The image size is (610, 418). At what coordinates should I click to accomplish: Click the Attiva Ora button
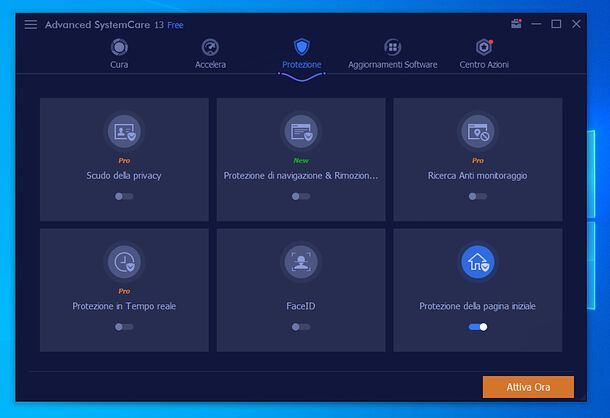528,387
